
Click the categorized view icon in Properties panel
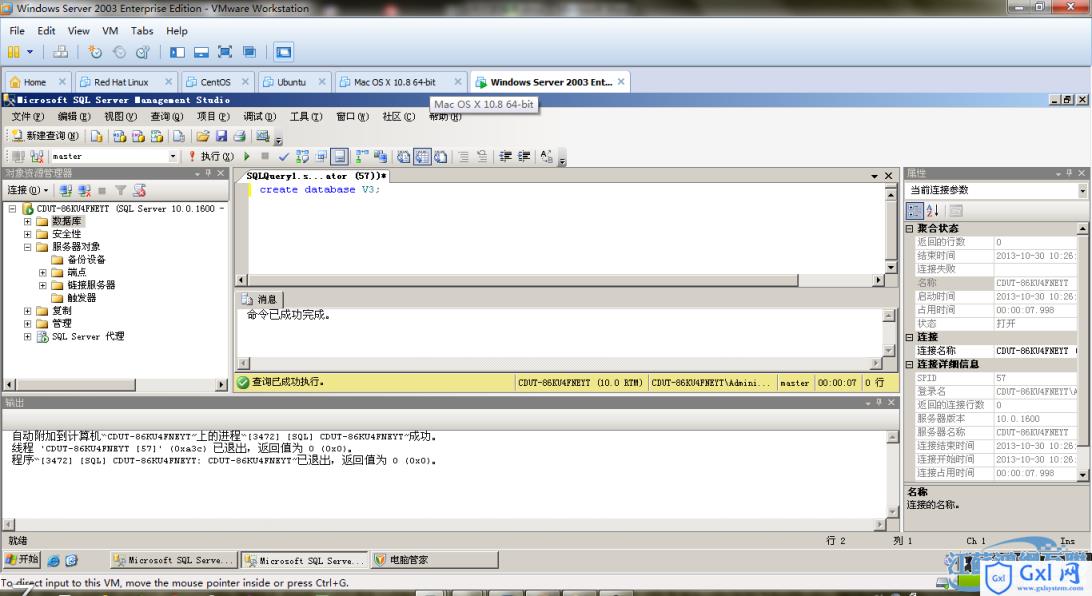[914, 210]
